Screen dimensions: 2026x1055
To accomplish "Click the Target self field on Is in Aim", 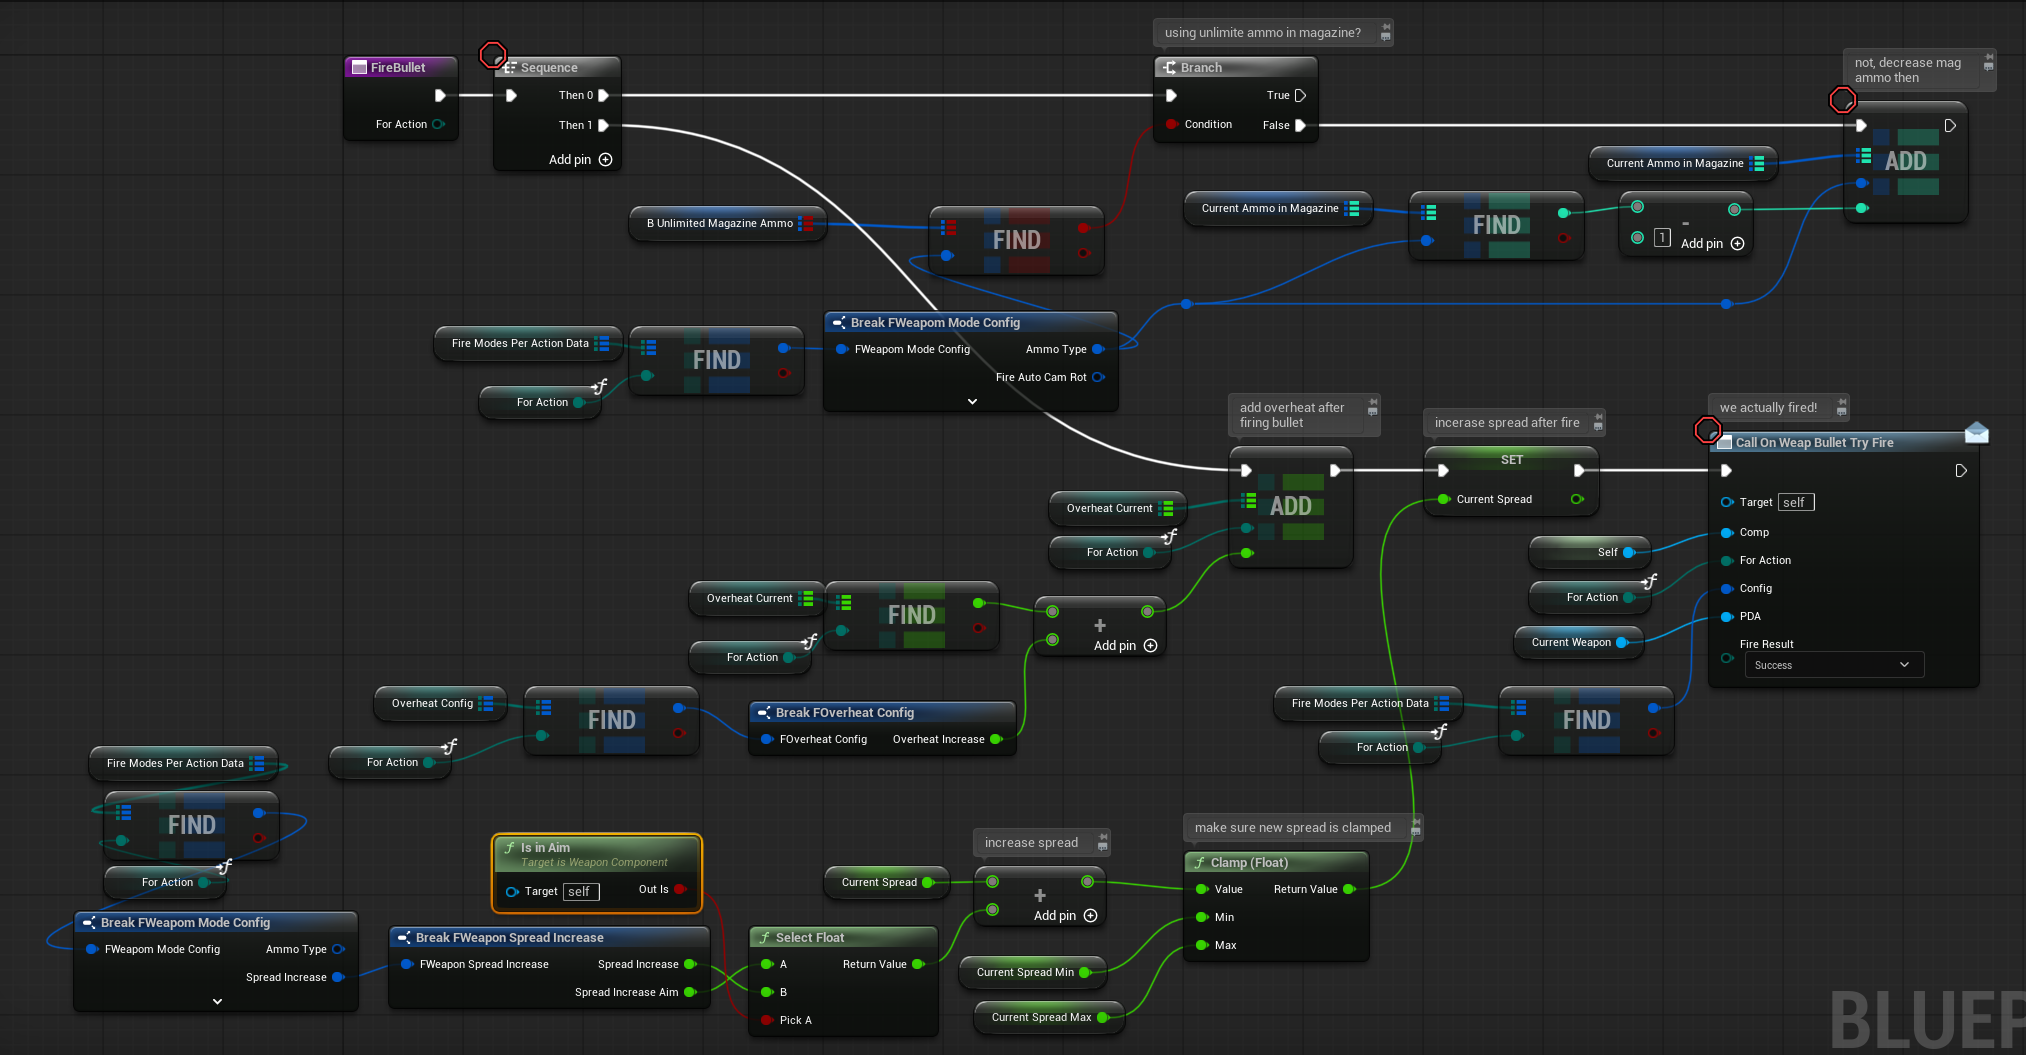I will click(580, 891).
